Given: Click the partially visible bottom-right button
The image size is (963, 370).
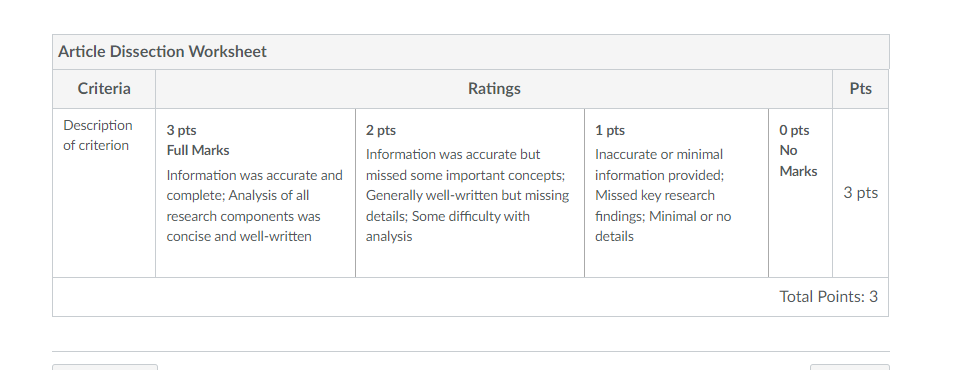Looking at the screenshot, I should tap(849, 367).
